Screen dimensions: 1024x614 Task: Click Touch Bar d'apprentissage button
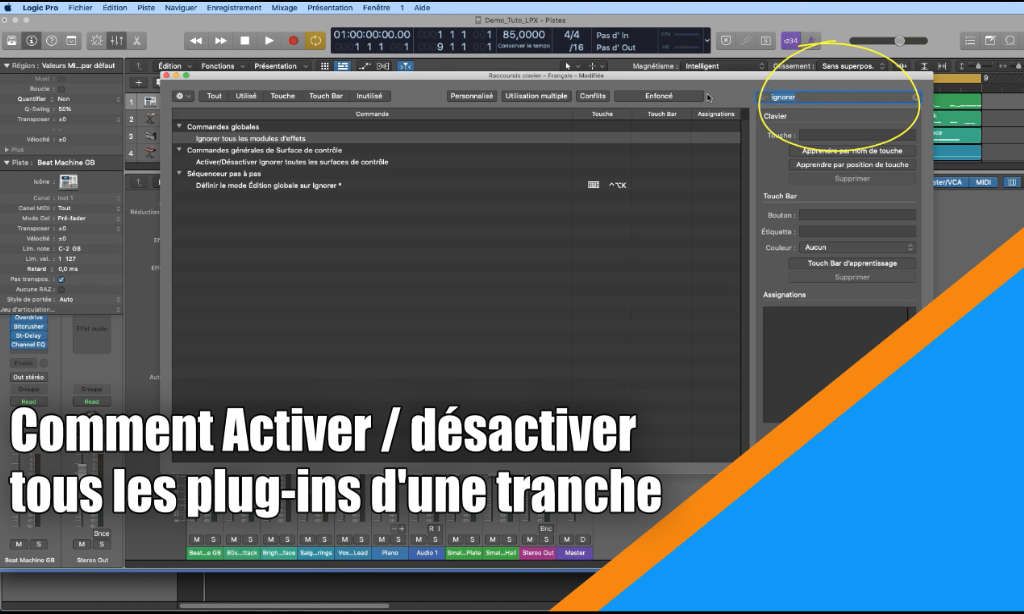[852, 263]
